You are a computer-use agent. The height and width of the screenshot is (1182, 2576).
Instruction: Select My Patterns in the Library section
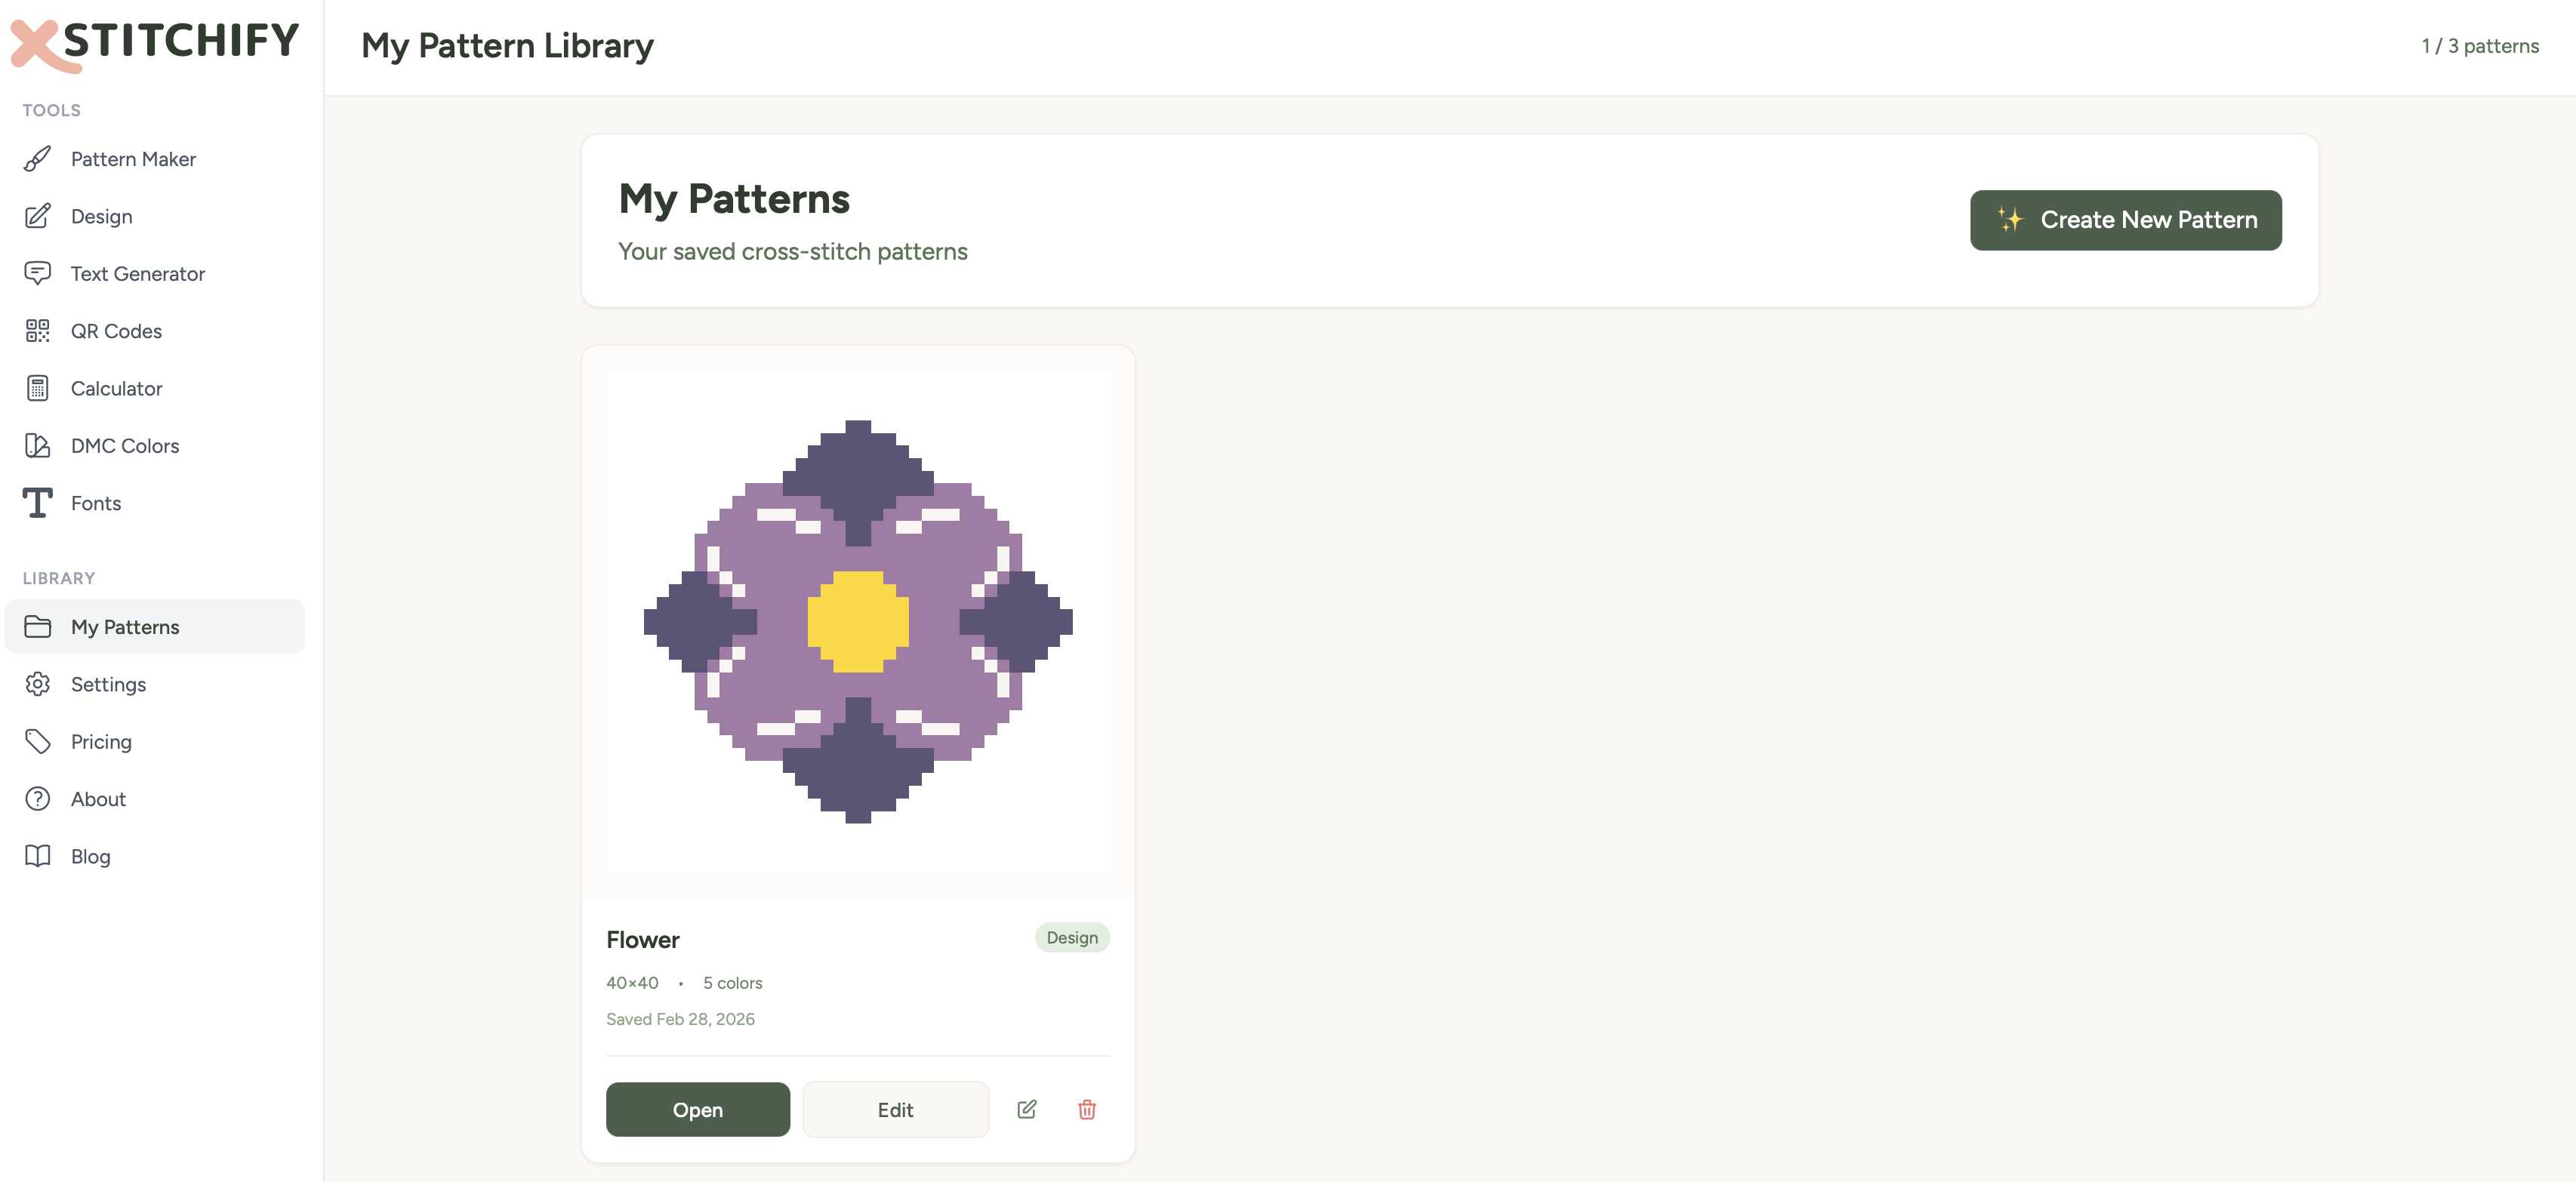point(124,626)
